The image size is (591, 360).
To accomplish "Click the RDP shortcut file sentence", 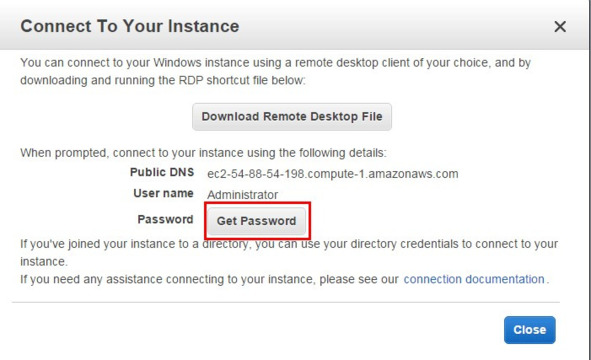I will [162, 80].
